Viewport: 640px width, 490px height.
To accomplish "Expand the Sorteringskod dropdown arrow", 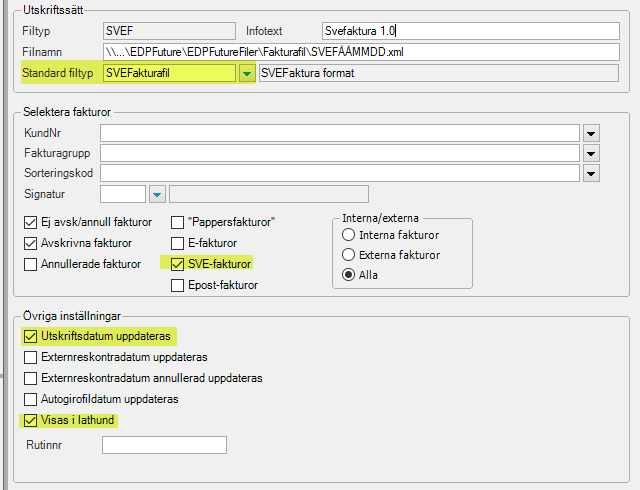I will pyautogui.click(x=591, y=174).
